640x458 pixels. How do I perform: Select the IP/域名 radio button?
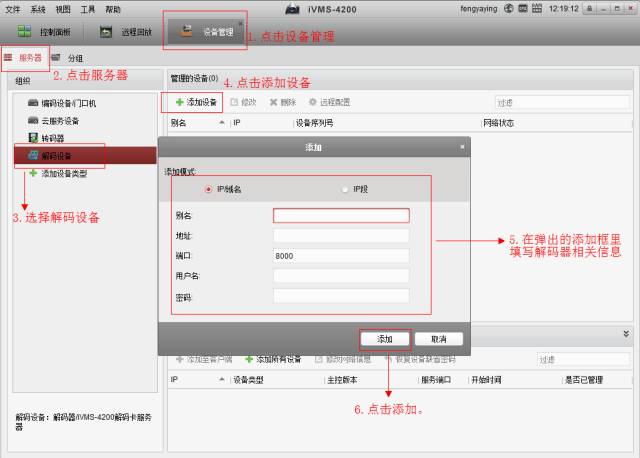click(208, 188)
